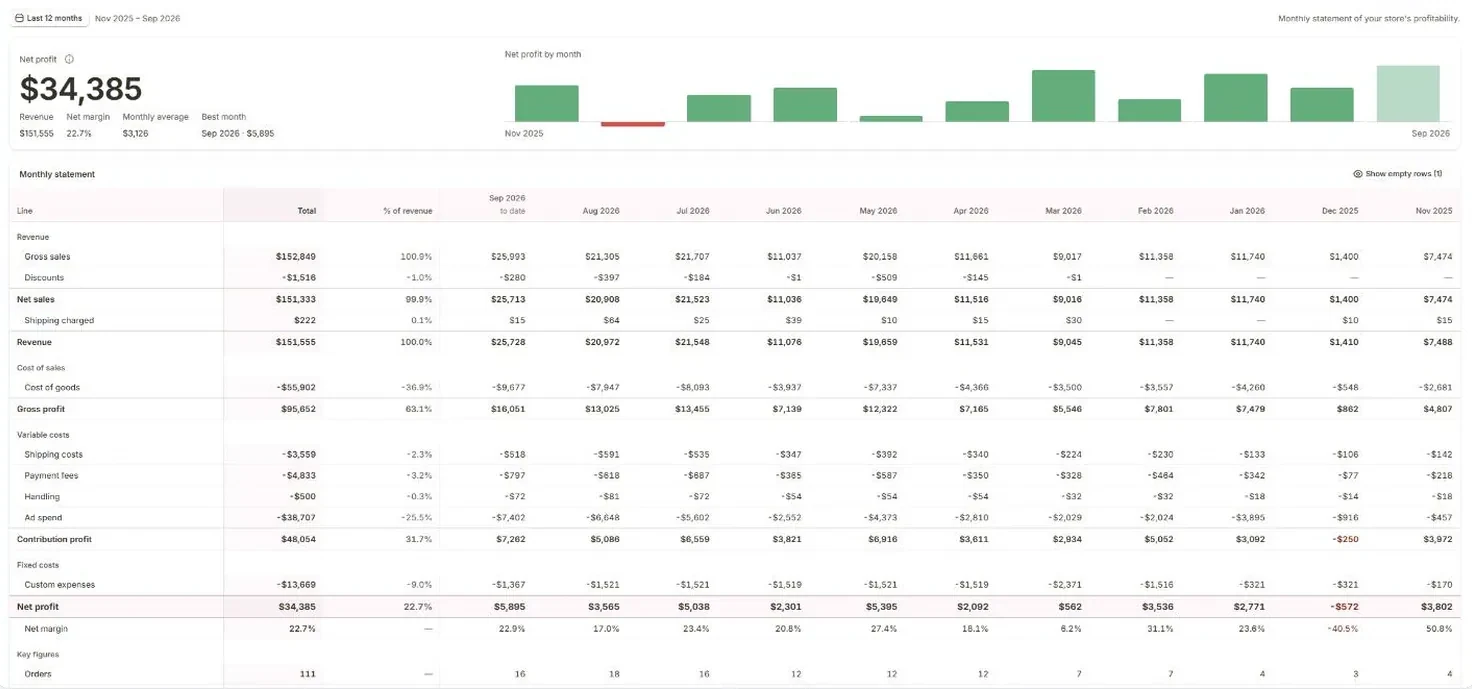The height and width of the screenshot is (689, 1472).
Task: Open the Last 12 months date range picker
Action: [49, 18]
